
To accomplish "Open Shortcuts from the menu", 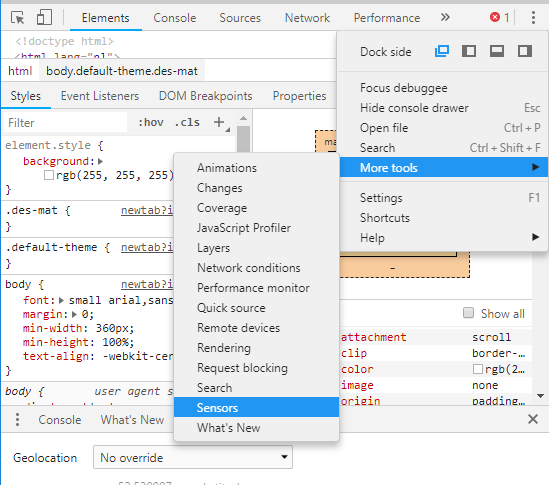I will pos(443,217).
